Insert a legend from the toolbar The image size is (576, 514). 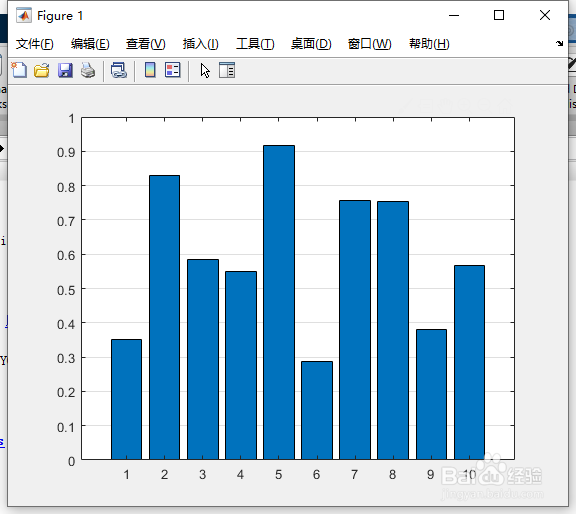click(x=173, y=70)
